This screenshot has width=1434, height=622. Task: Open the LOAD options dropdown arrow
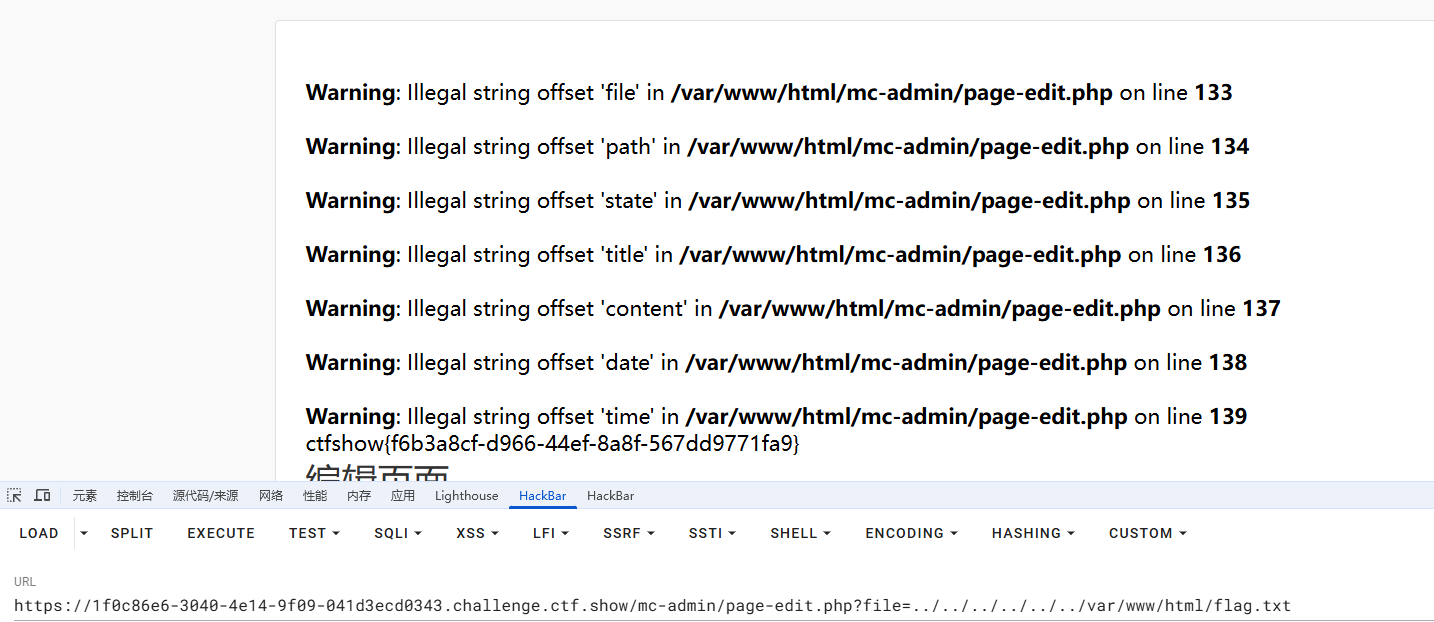(84, 534)
